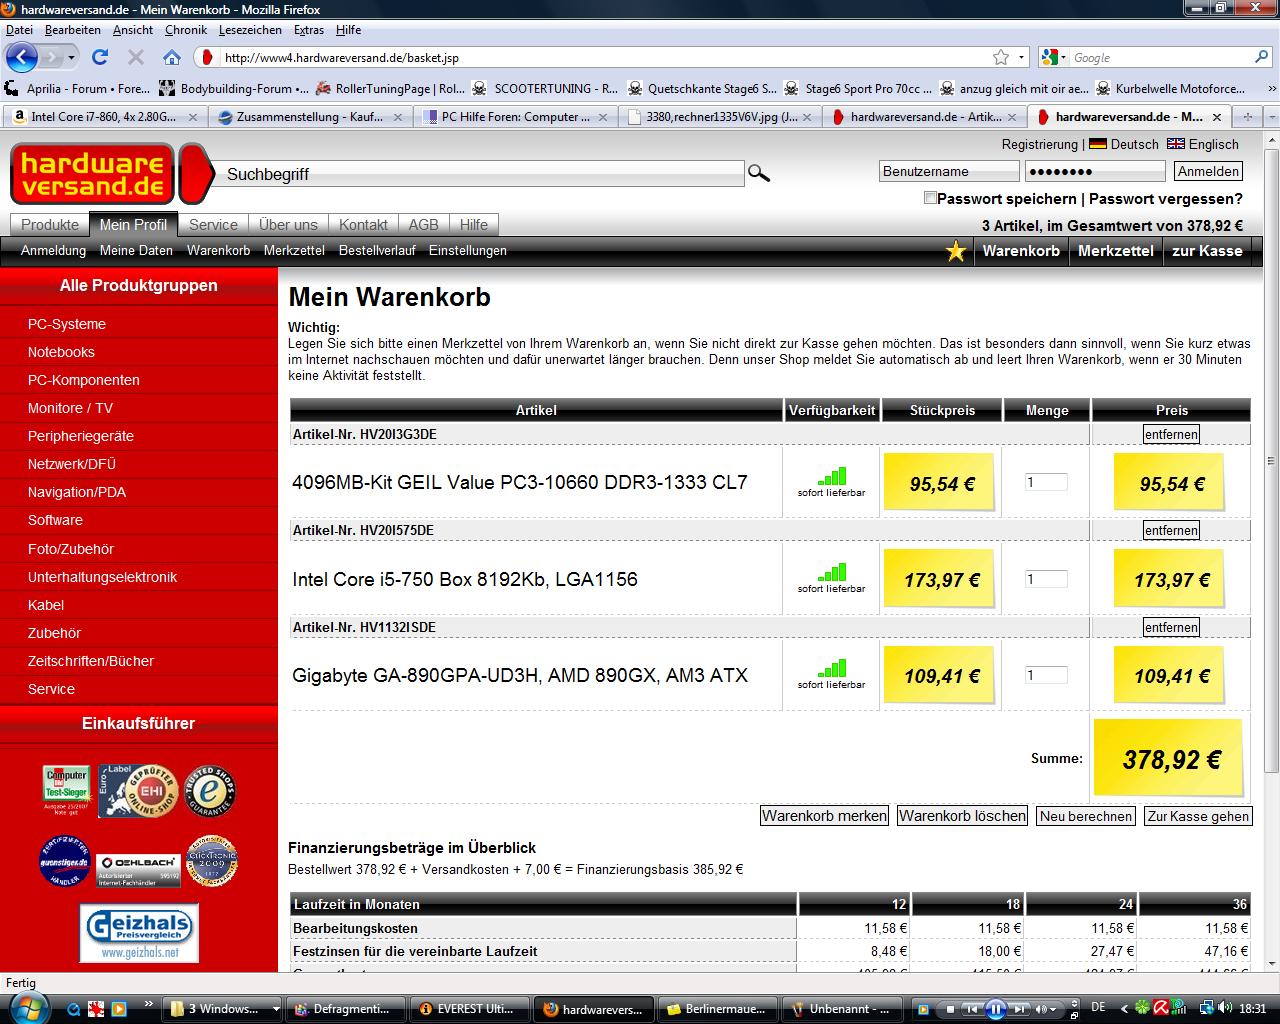This screenshot has width=1280, height=1024.
Task: Click quantity field for GEIL Value RAM
Action: click(x=1046, y=482)
